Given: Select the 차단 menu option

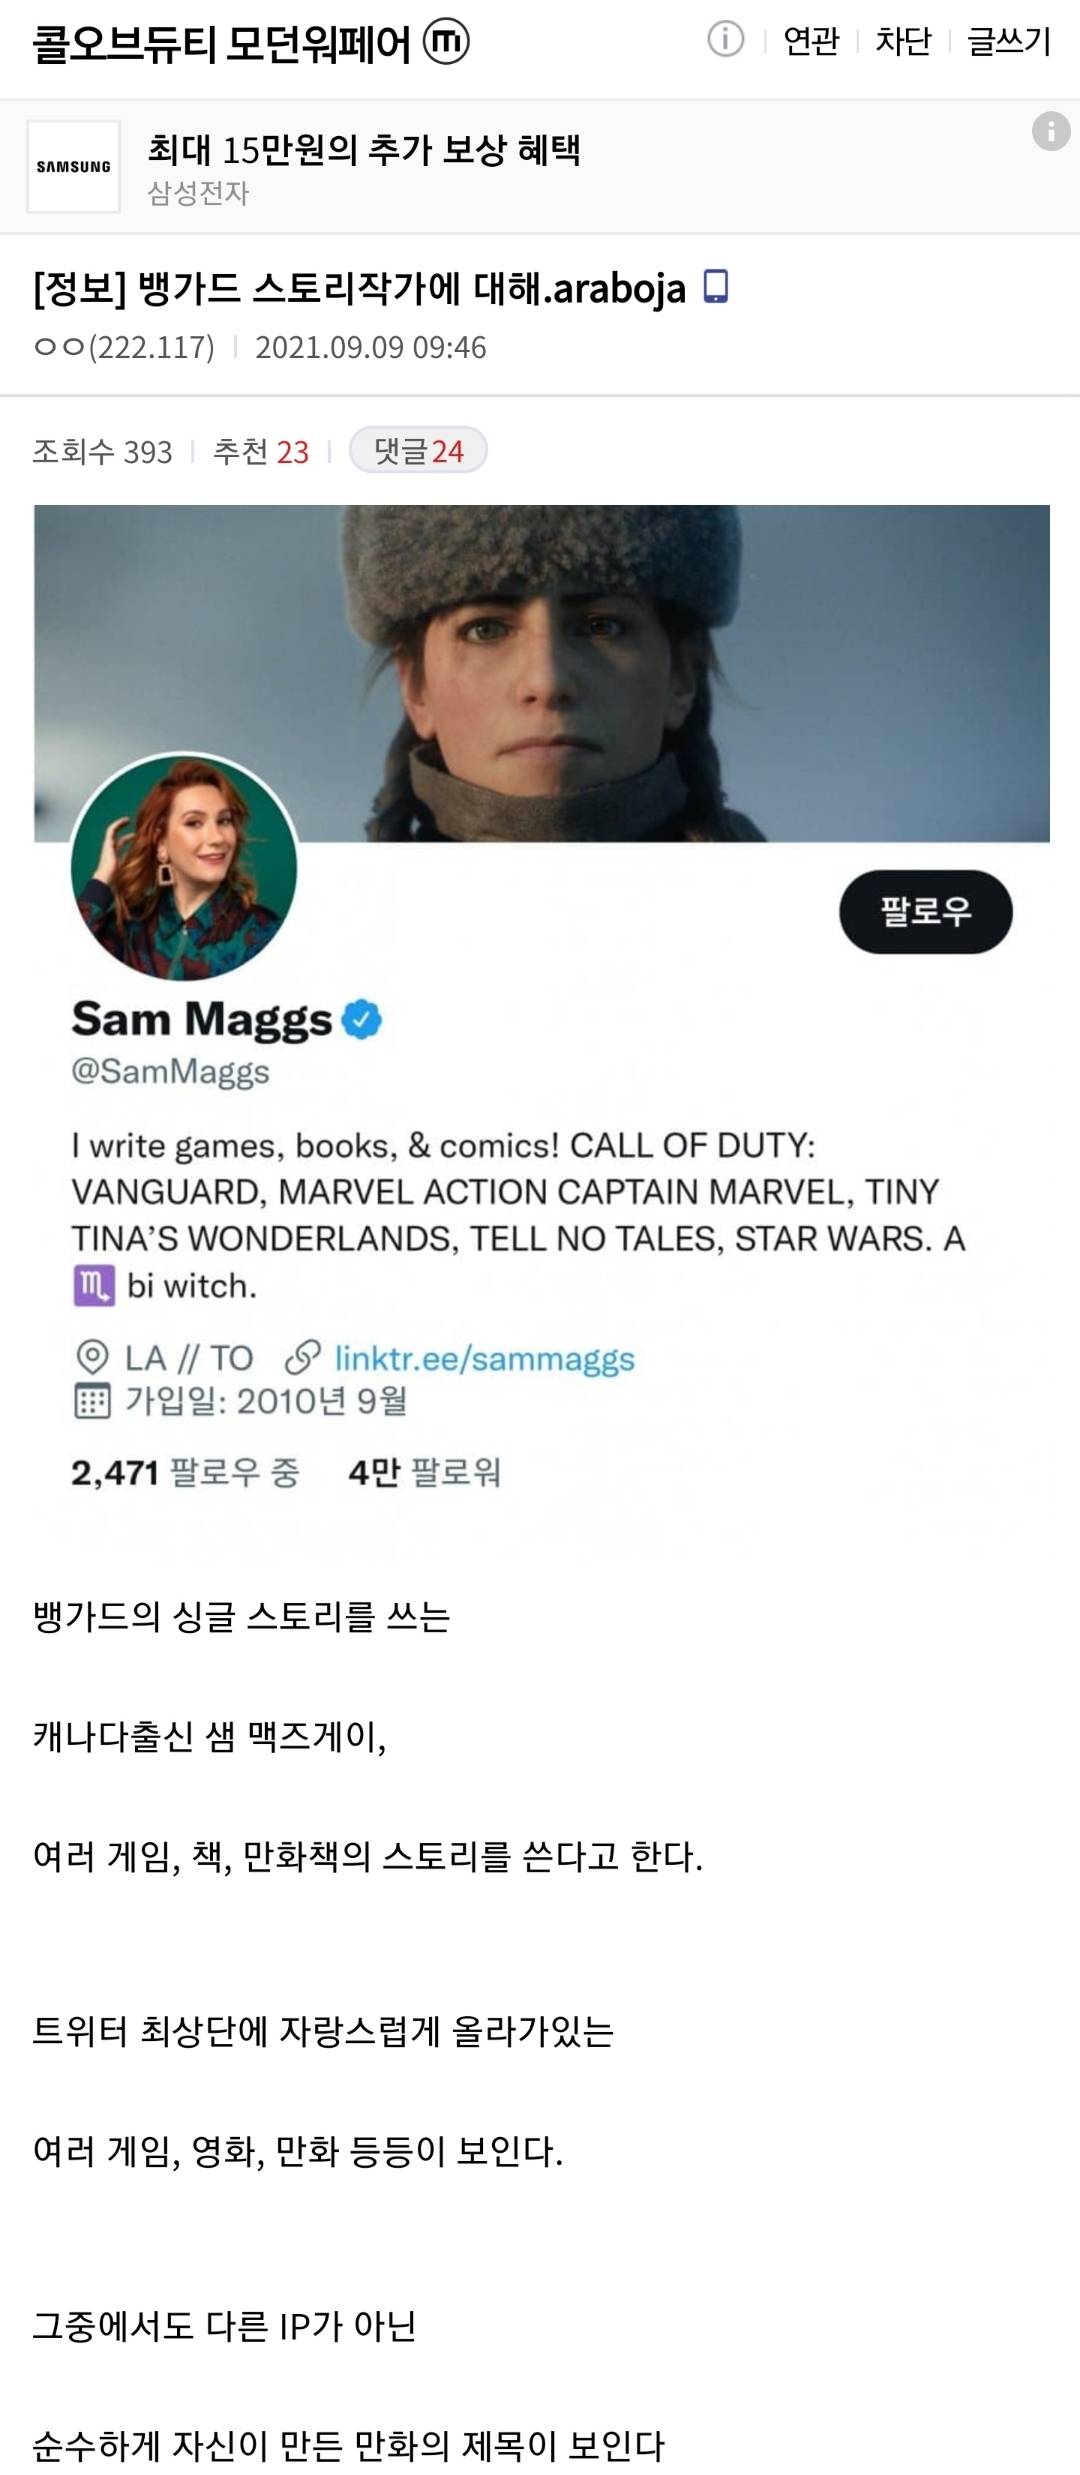Looking at the screenshot, I should pos(903,41).
